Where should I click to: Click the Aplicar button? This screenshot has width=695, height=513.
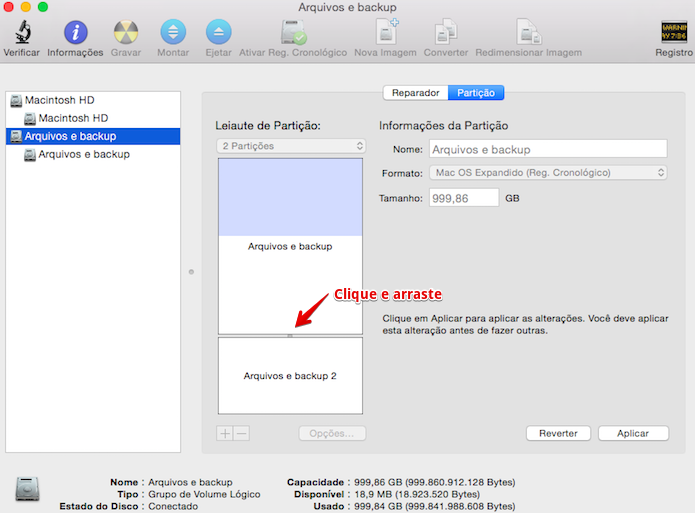(633, 433)
